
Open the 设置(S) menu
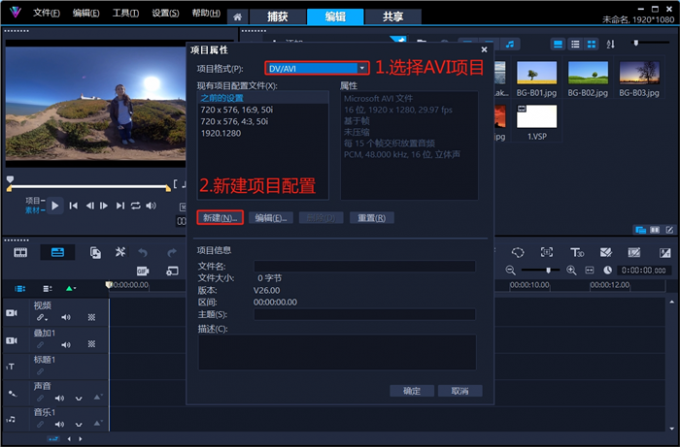165,13
